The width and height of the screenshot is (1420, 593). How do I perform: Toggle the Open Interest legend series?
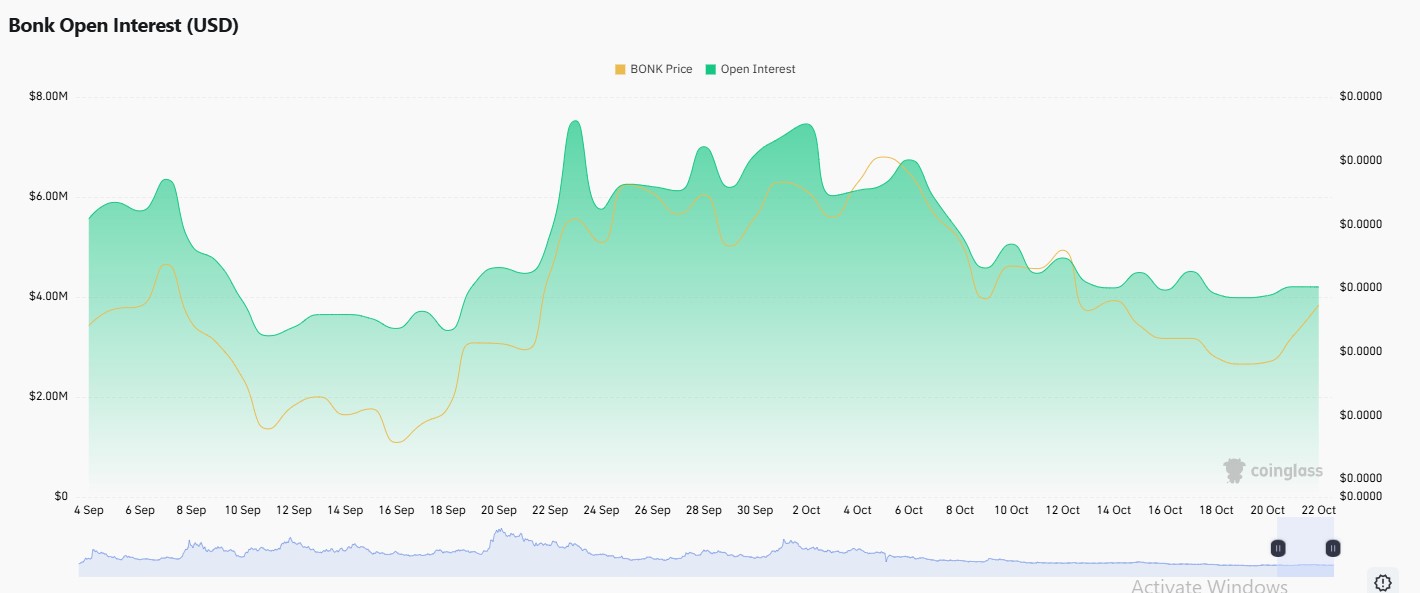pyautogui.click(x=750, y=69)
